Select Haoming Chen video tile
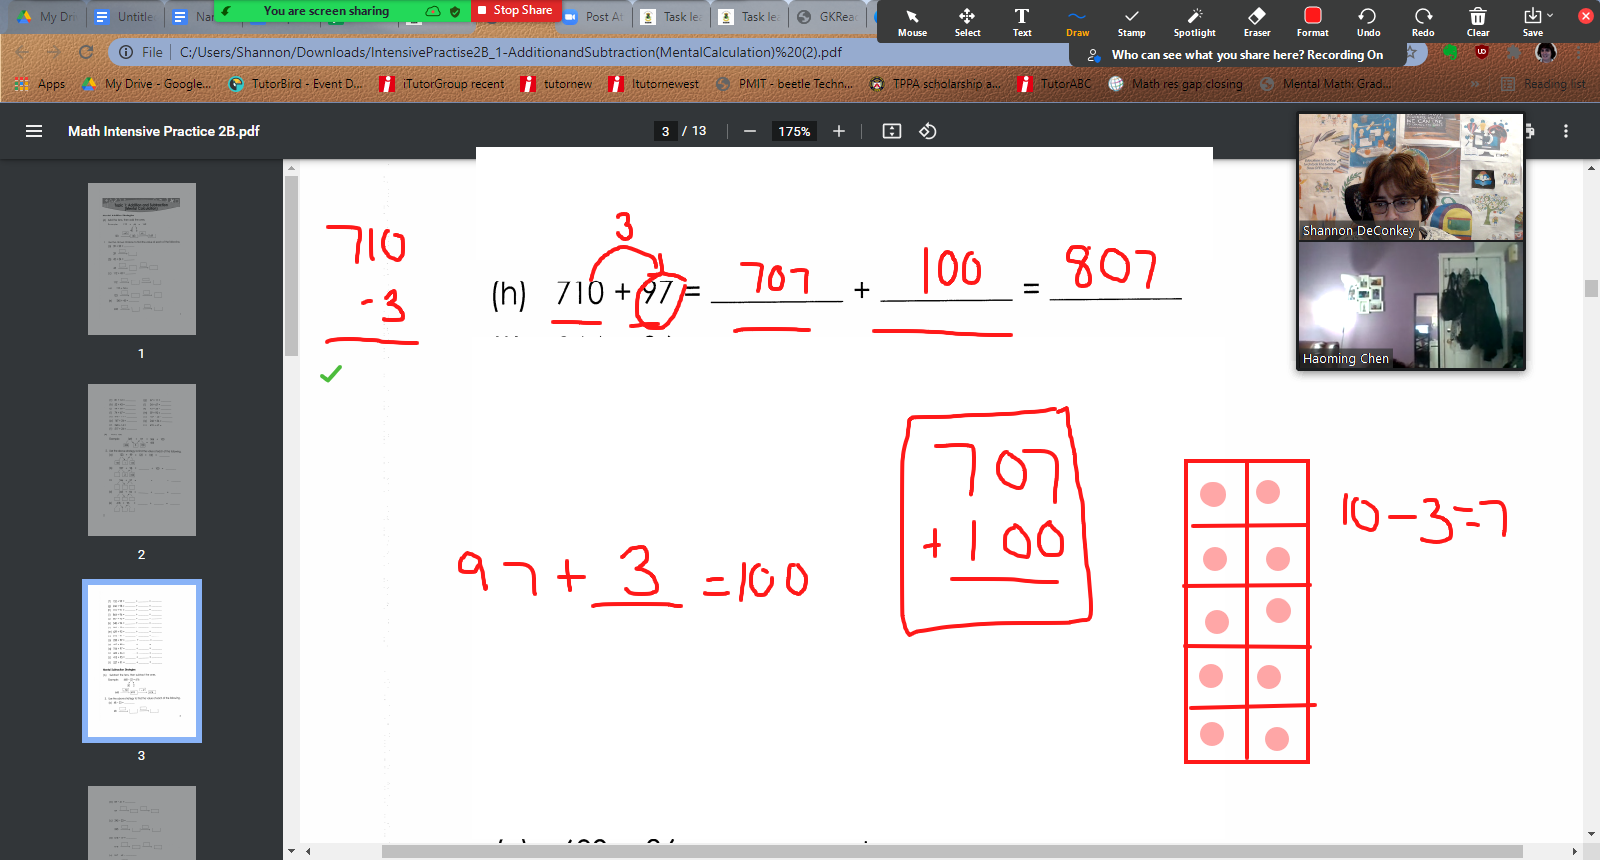 click(x=1410, y=305)
